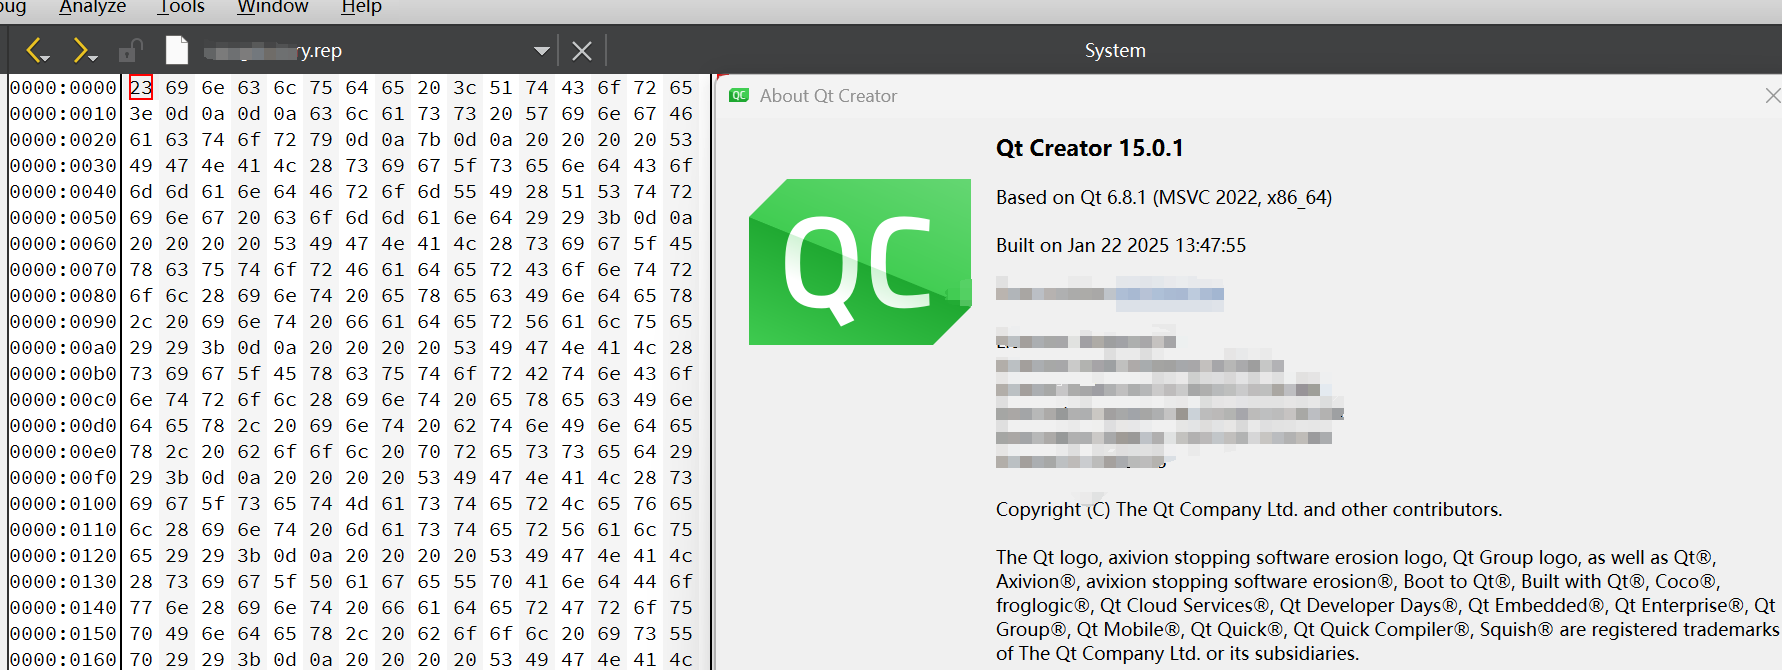Screen dimensions: 1782x670
Task: Click the large Qt Creator logo
Action: click(860, 262)
